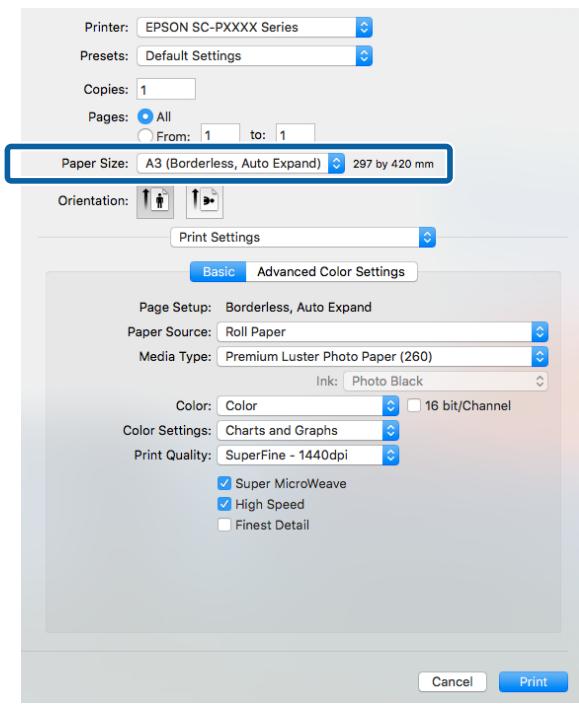579x704 pixels.
Task: Click the to page number field
Action: 295,134
